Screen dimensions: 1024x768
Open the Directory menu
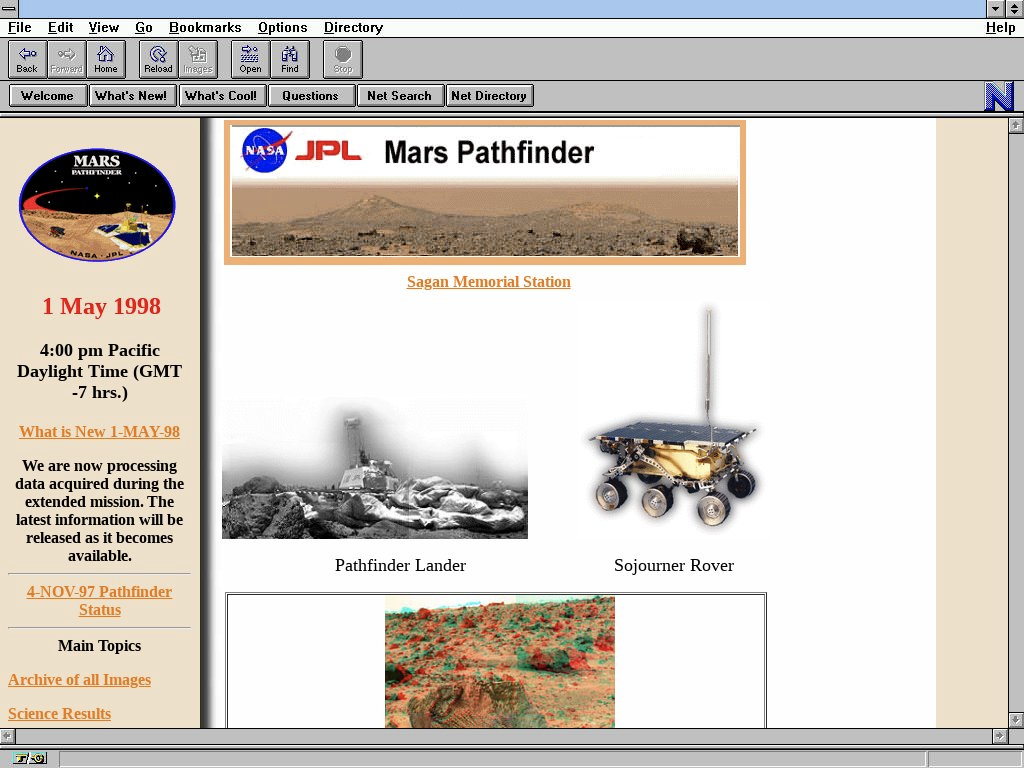(x=353, y=27)
